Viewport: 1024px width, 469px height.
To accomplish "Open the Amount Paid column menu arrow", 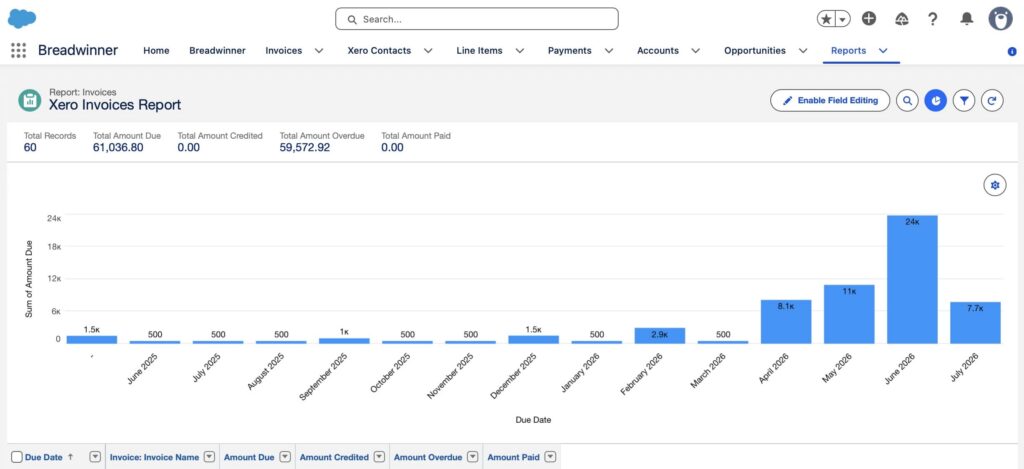I will coord(550,457).
